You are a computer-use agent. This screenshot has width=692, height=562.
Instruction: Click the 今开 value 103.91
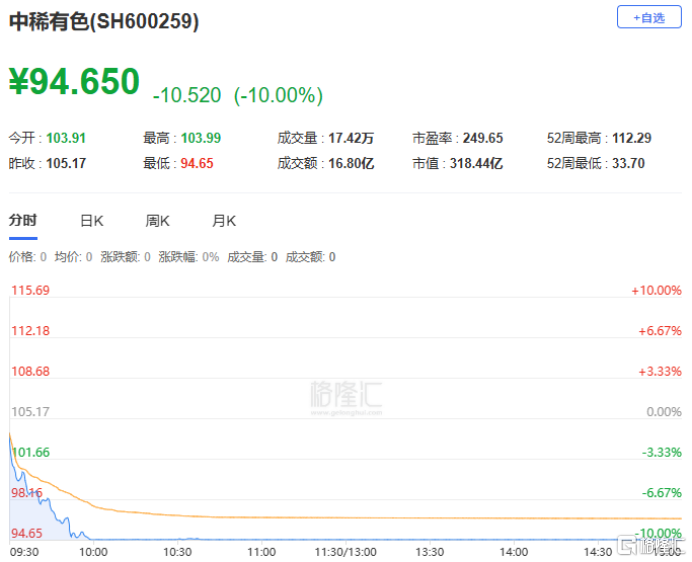(63, 138)
